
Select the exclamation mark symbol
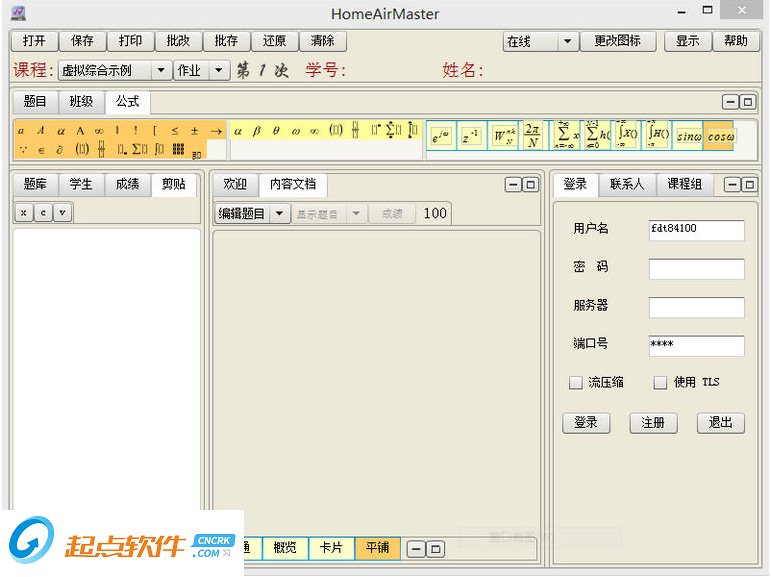click(136, 131)
